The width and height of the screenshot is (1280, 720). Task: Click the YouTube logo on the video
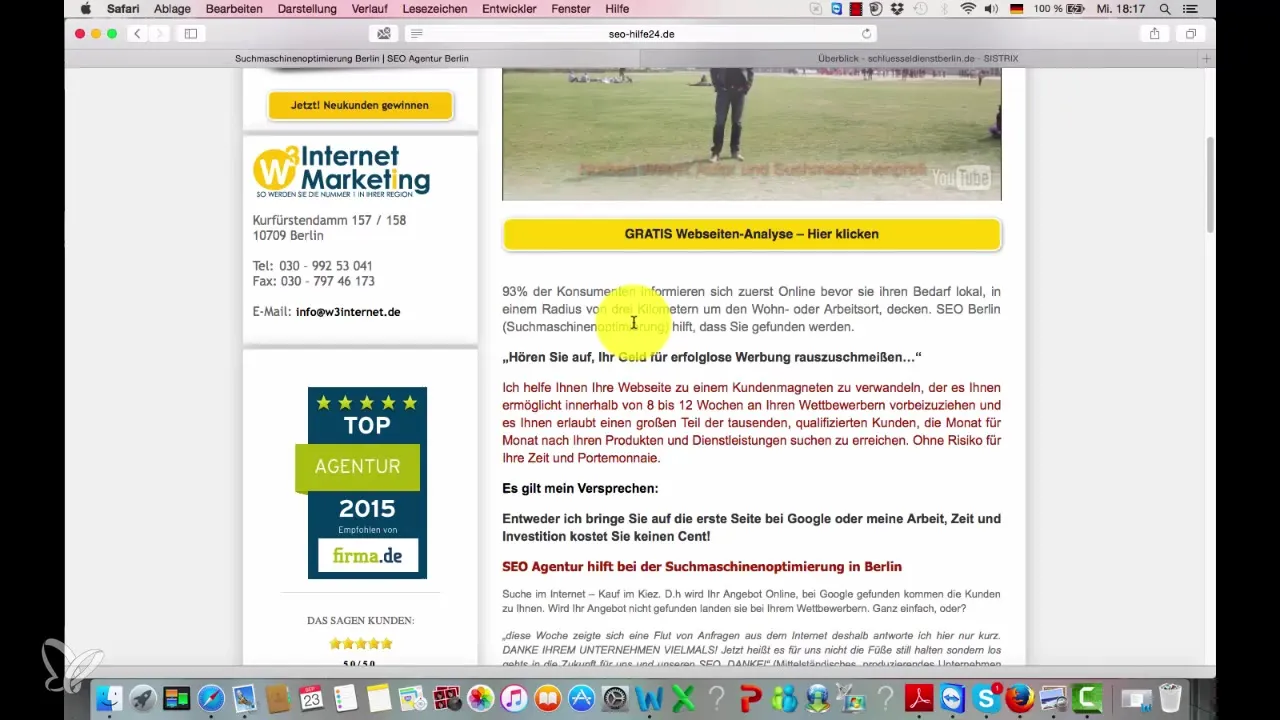pos(960,178)
